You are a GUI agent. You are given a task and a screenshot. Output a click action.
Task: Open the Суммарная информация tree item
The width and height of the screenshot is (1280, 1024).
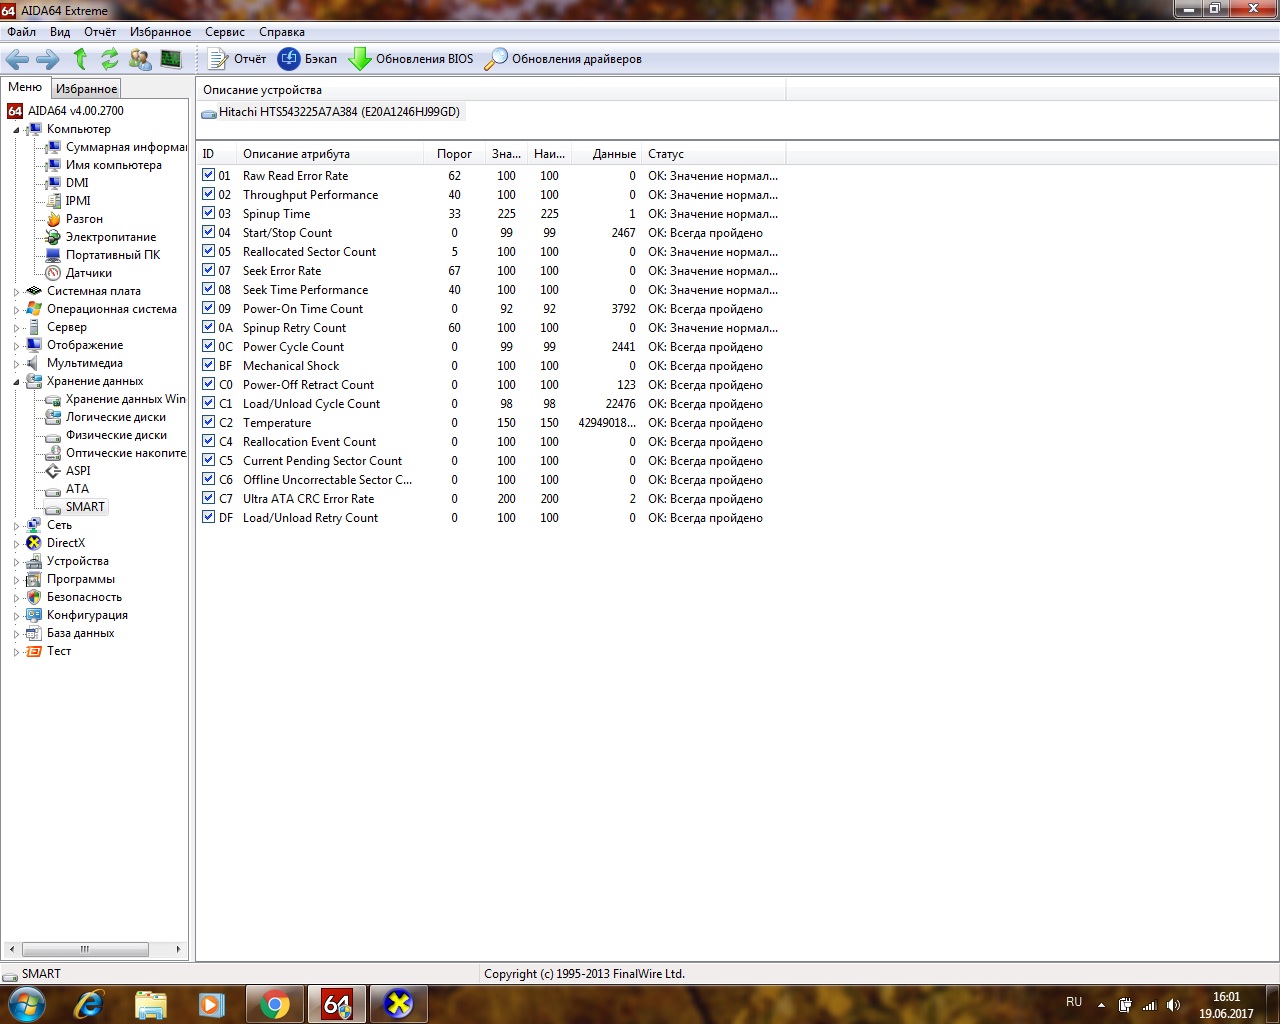coord(117,147)
